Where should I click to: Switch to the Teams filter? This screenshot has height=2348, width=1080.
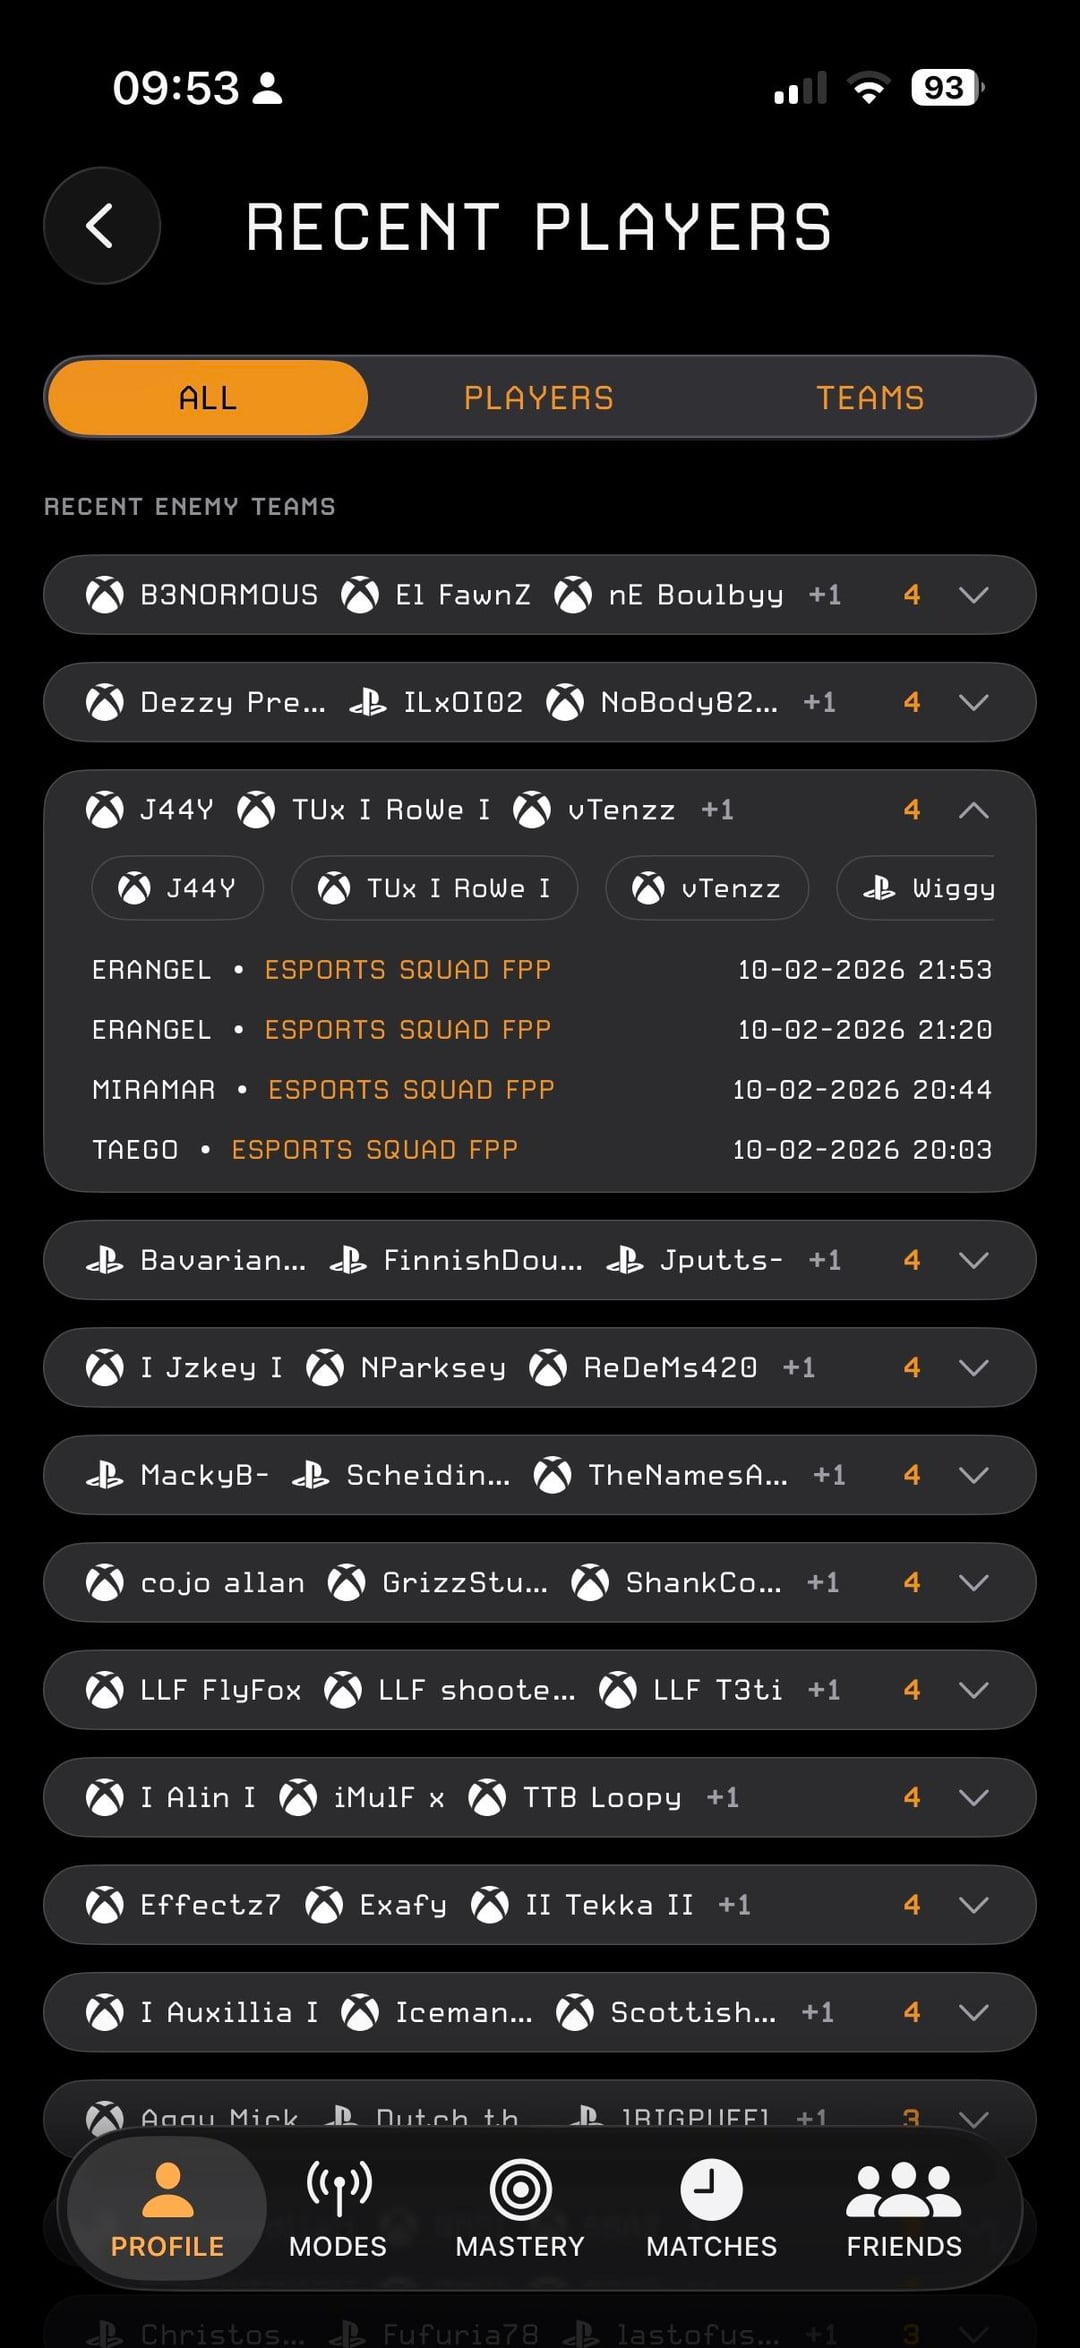click(870, 398)
